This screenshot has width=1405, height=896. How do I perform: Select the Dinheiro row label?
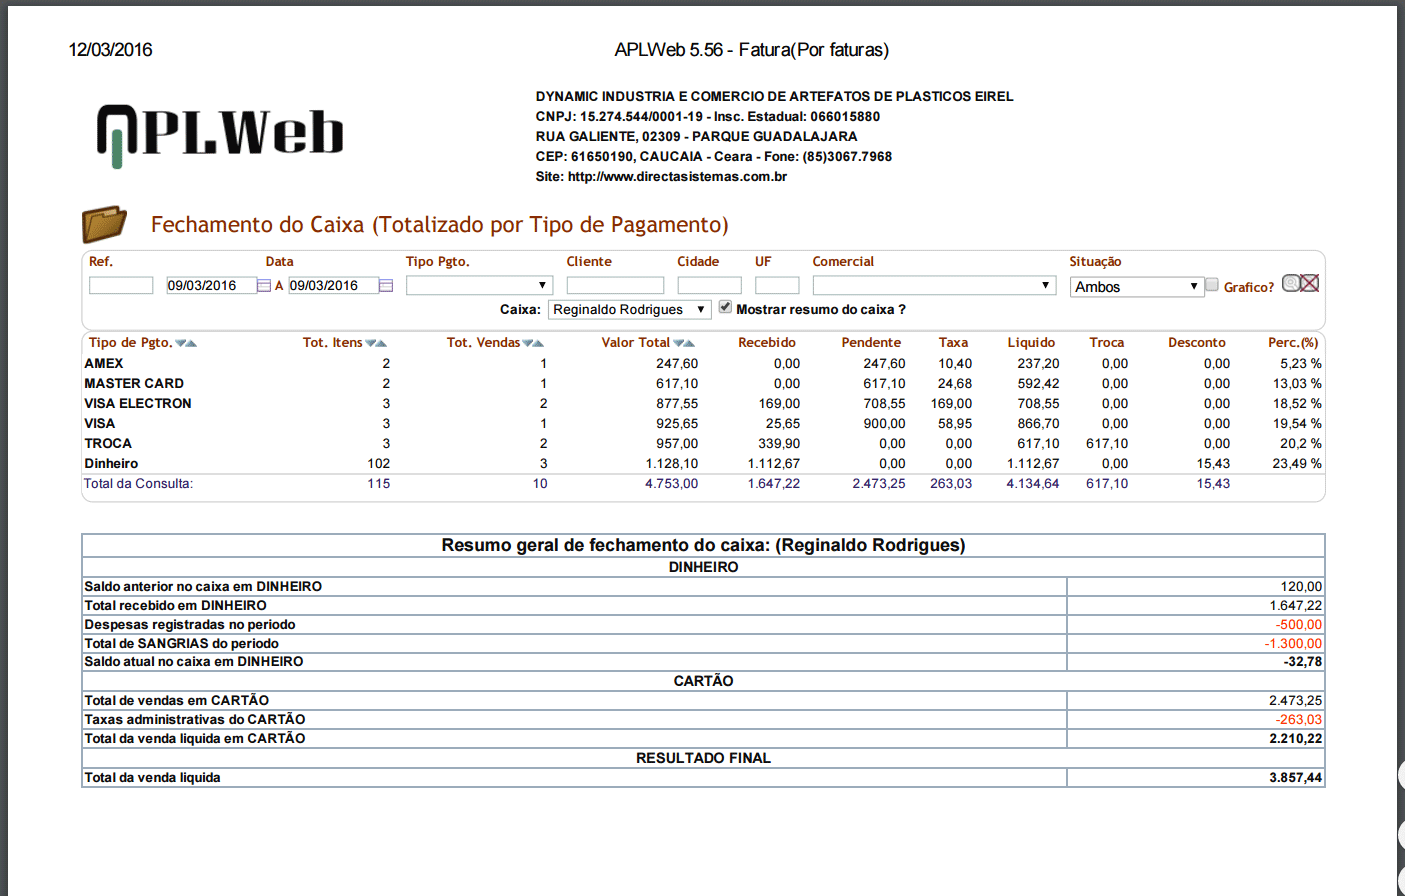(x=111, y=464)
